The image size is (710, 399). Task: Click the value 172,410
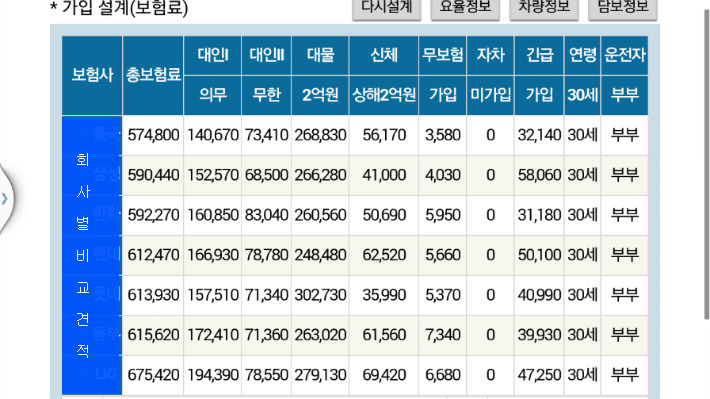[213, 335]
